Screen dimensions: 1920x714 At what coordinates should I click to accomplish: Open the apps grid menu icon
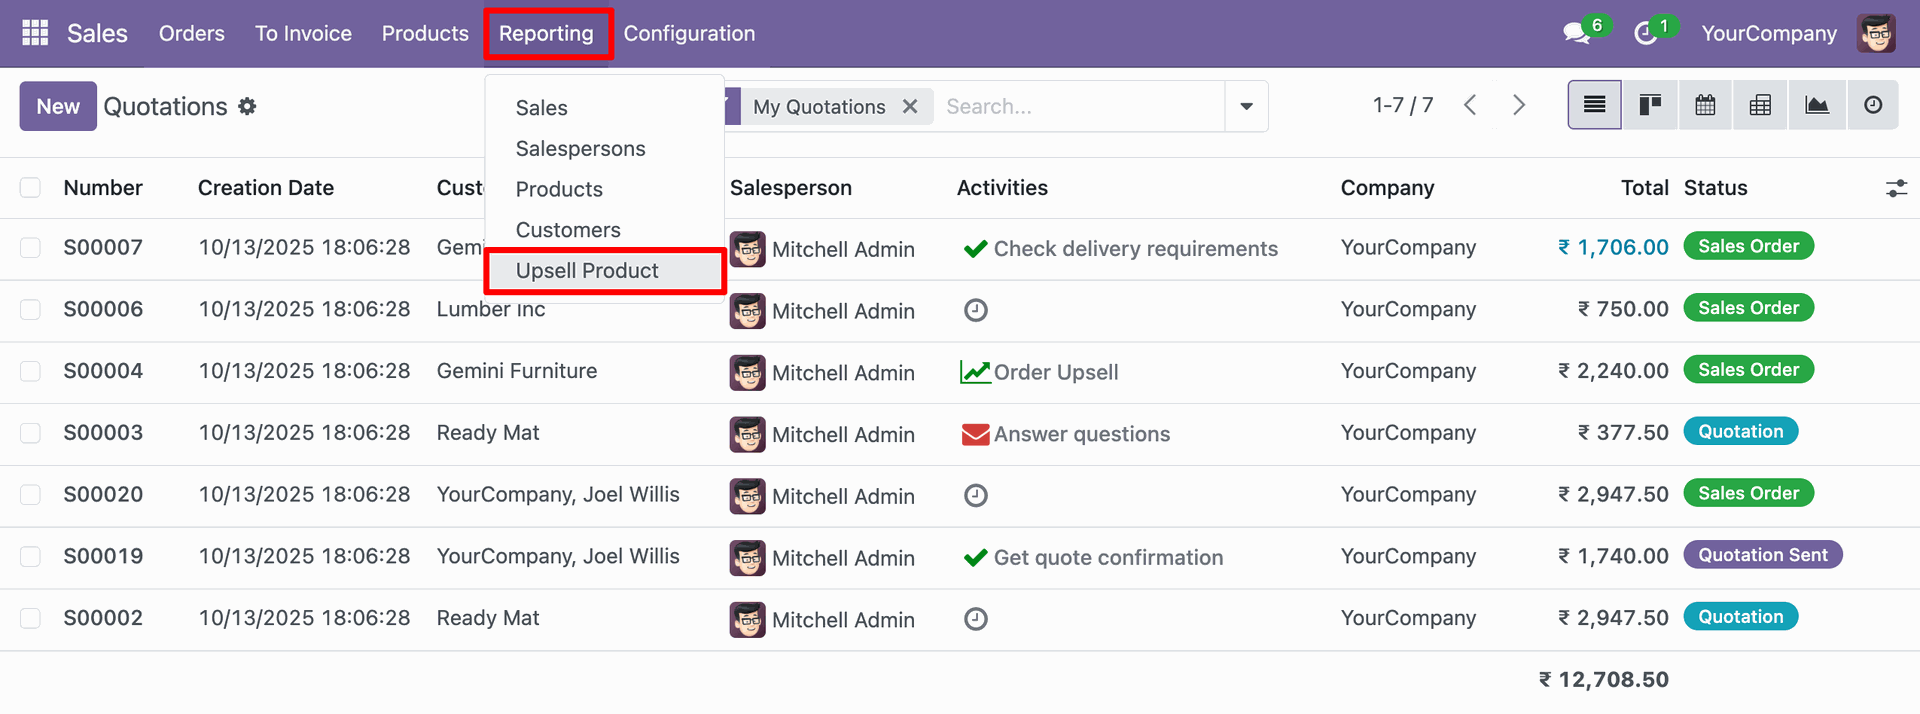(x=35, y=33)
